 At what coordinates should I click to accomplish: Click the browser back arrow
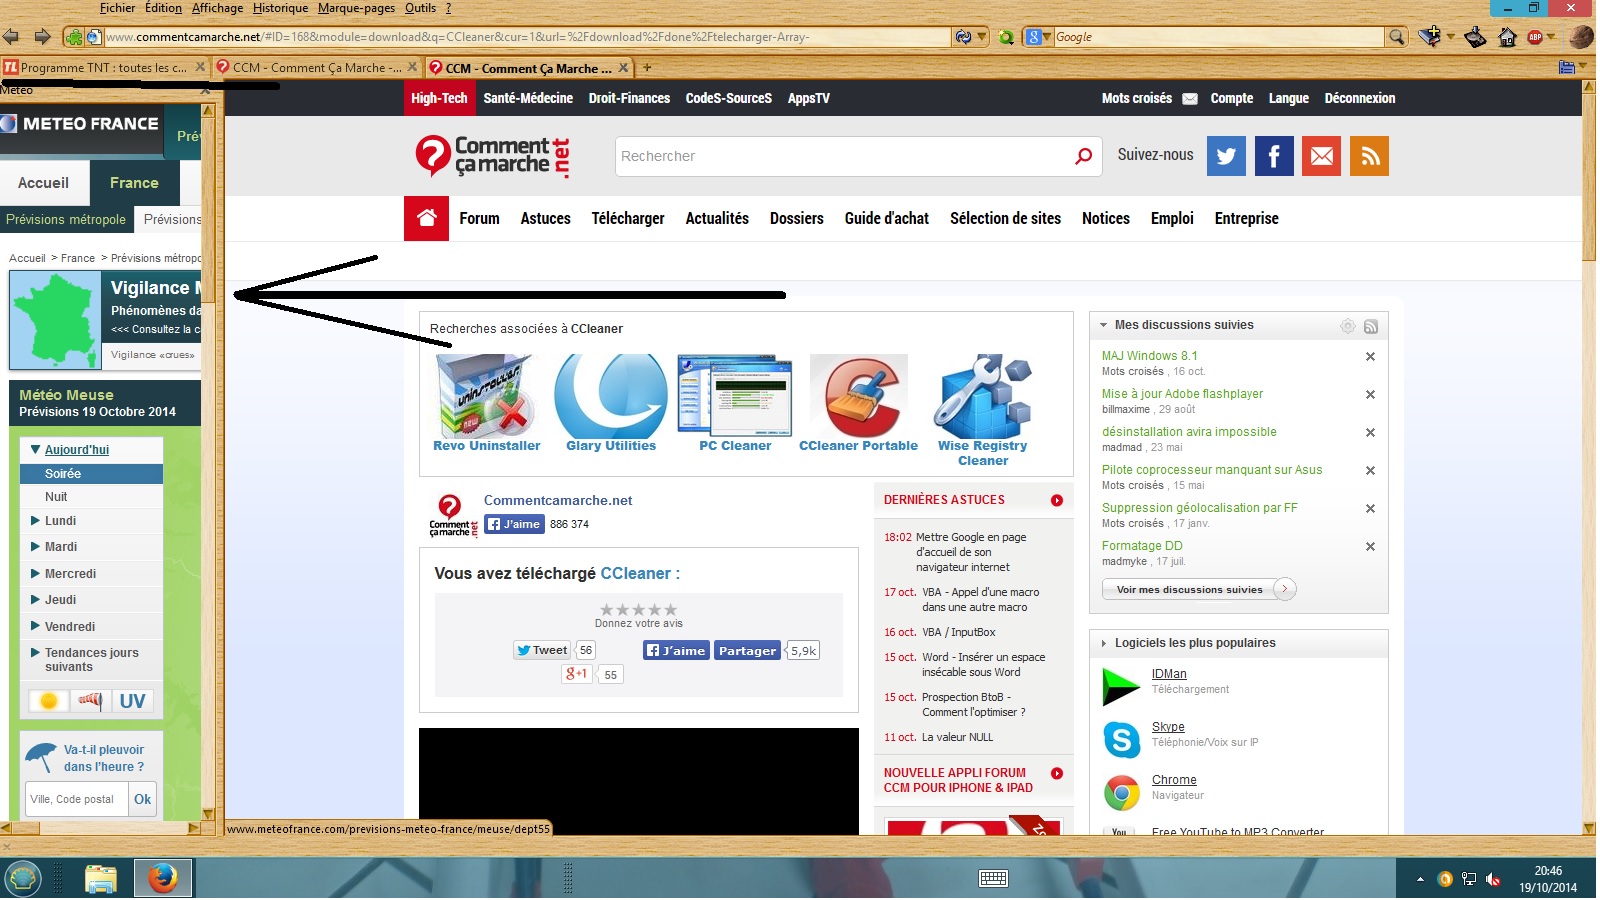click(x=11, y=37)
